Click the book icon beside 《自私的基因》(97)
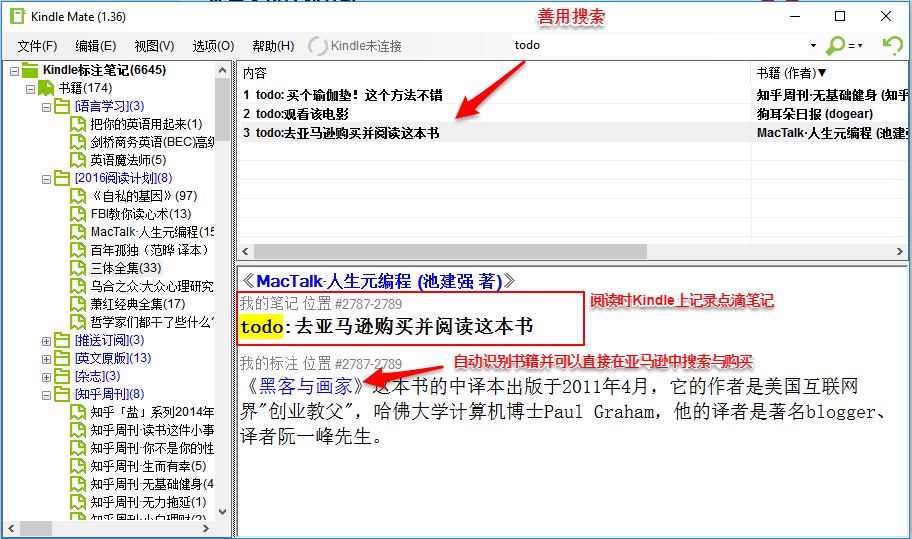This screenshot has height=539, width=912. [x=77, y=197]
